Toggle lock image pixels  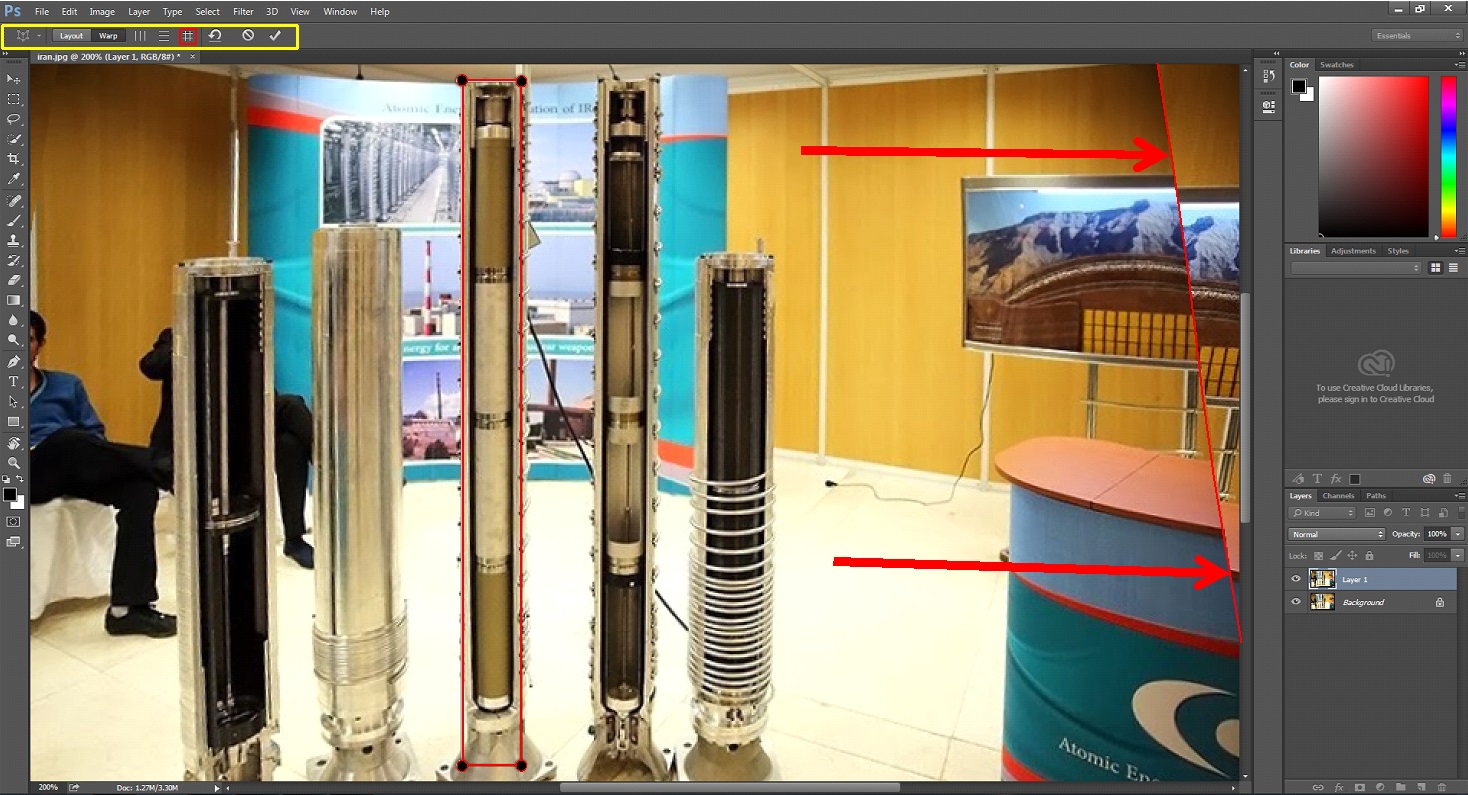[1335, 555]
